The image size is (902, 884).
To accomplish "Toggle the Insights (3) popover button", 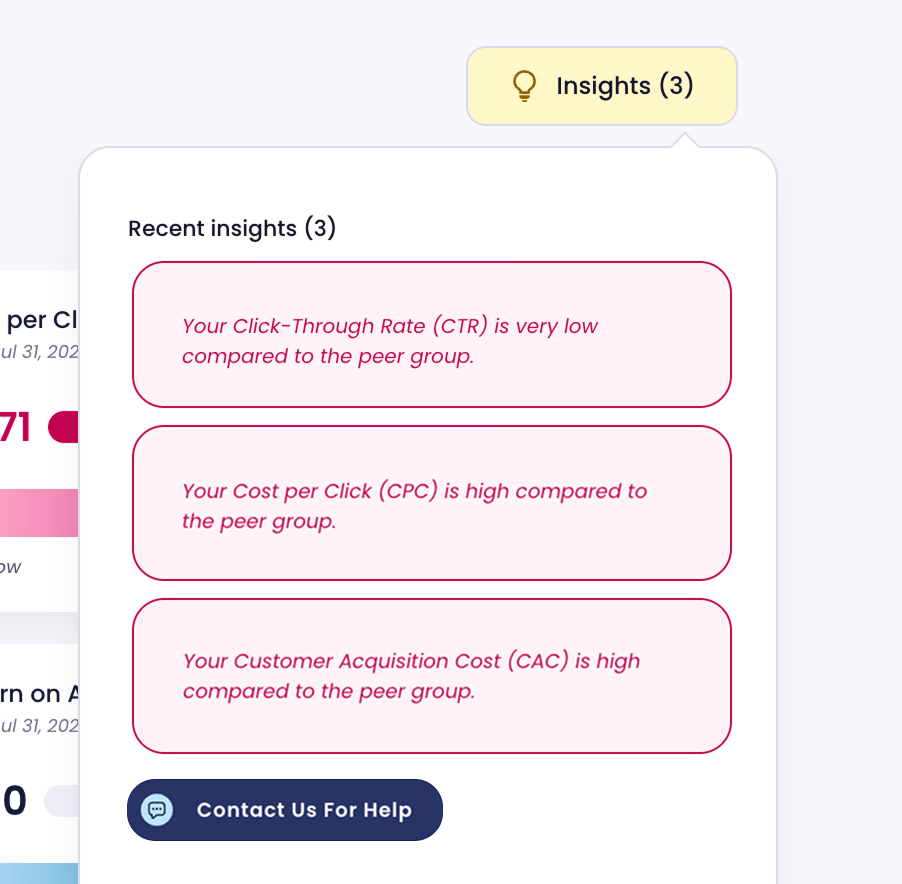I will (x=602, y=86).
